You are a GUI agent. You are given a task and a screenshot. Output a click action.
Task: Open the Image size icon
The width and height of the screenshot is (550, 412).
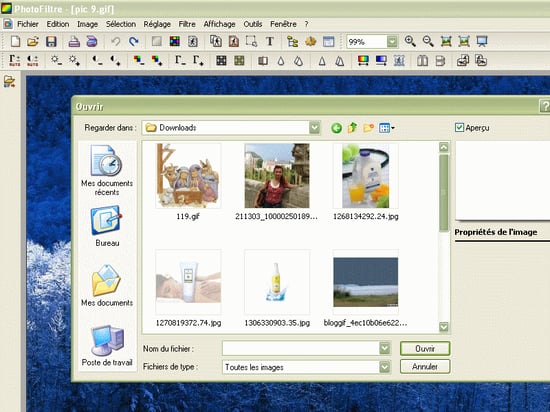pos(216,41)
